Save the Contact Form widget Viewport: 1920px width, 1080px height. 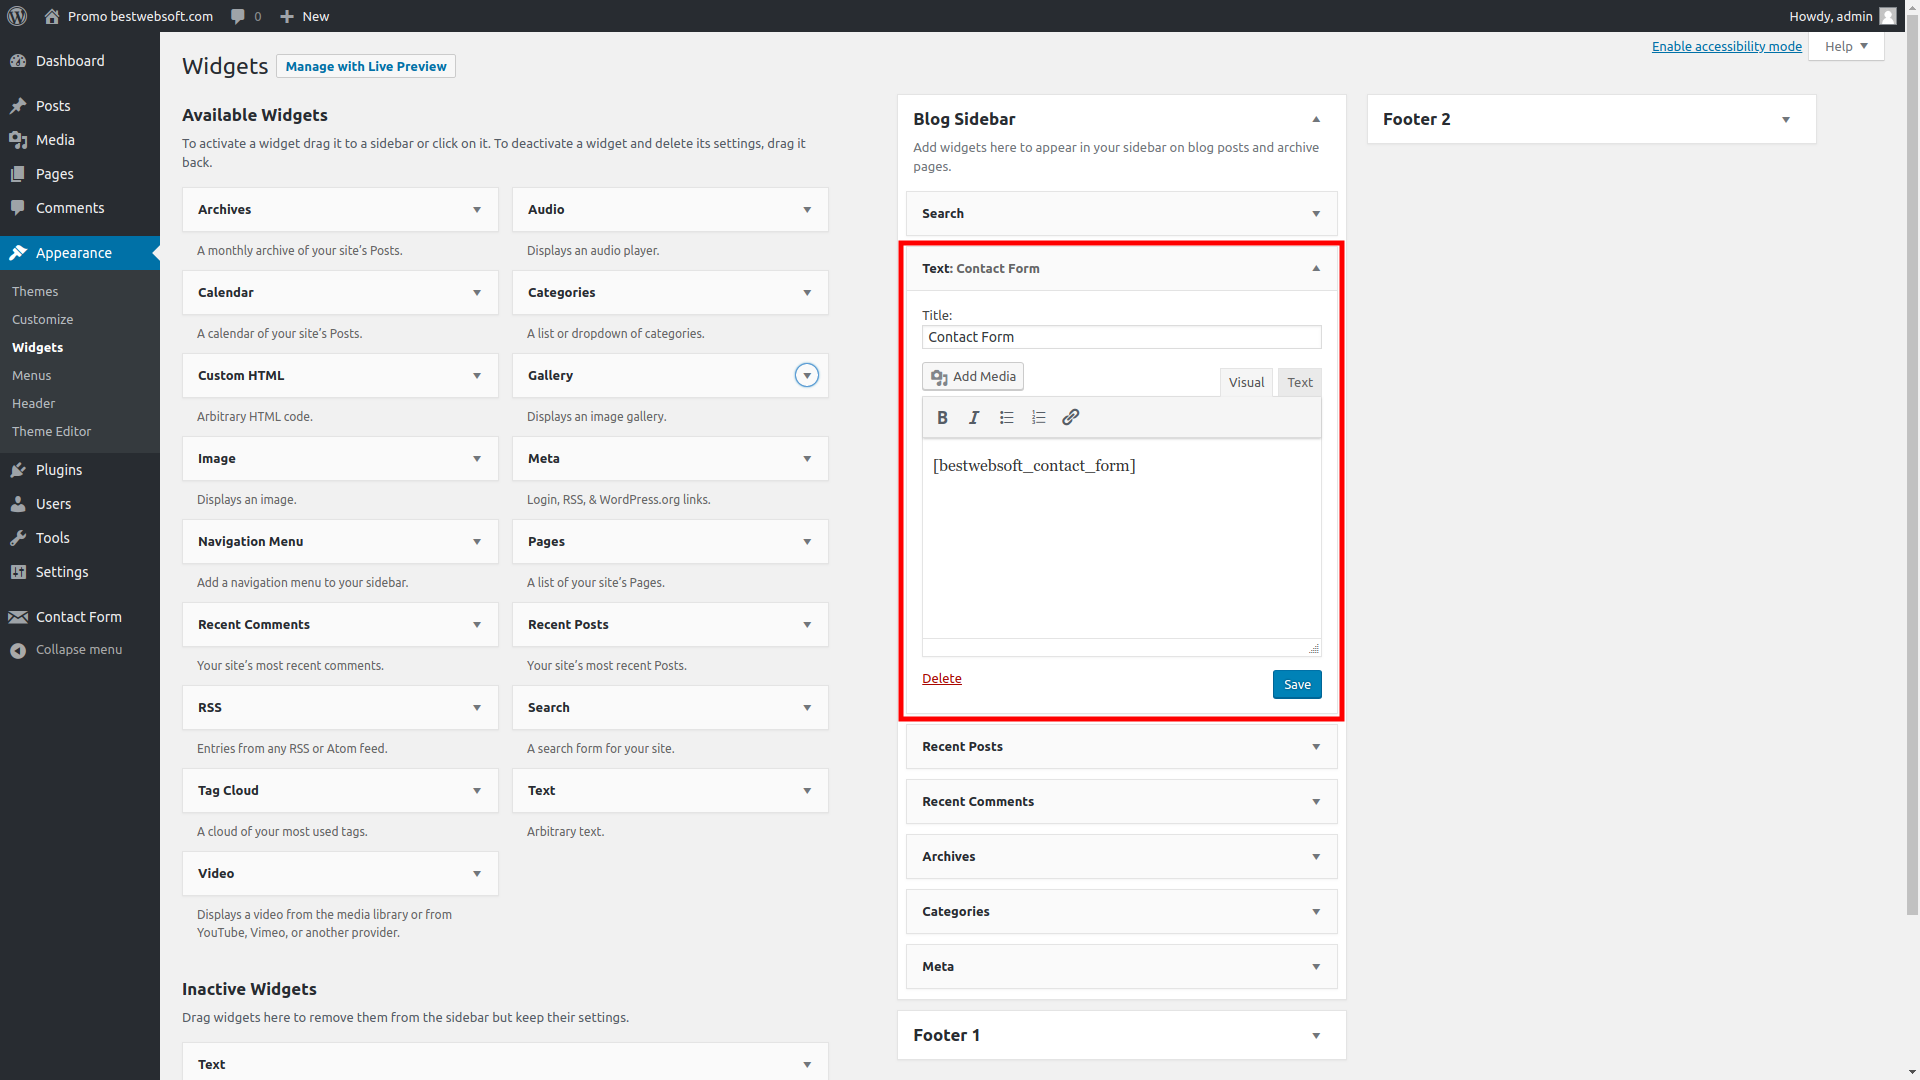click(x=1296, y=684)
